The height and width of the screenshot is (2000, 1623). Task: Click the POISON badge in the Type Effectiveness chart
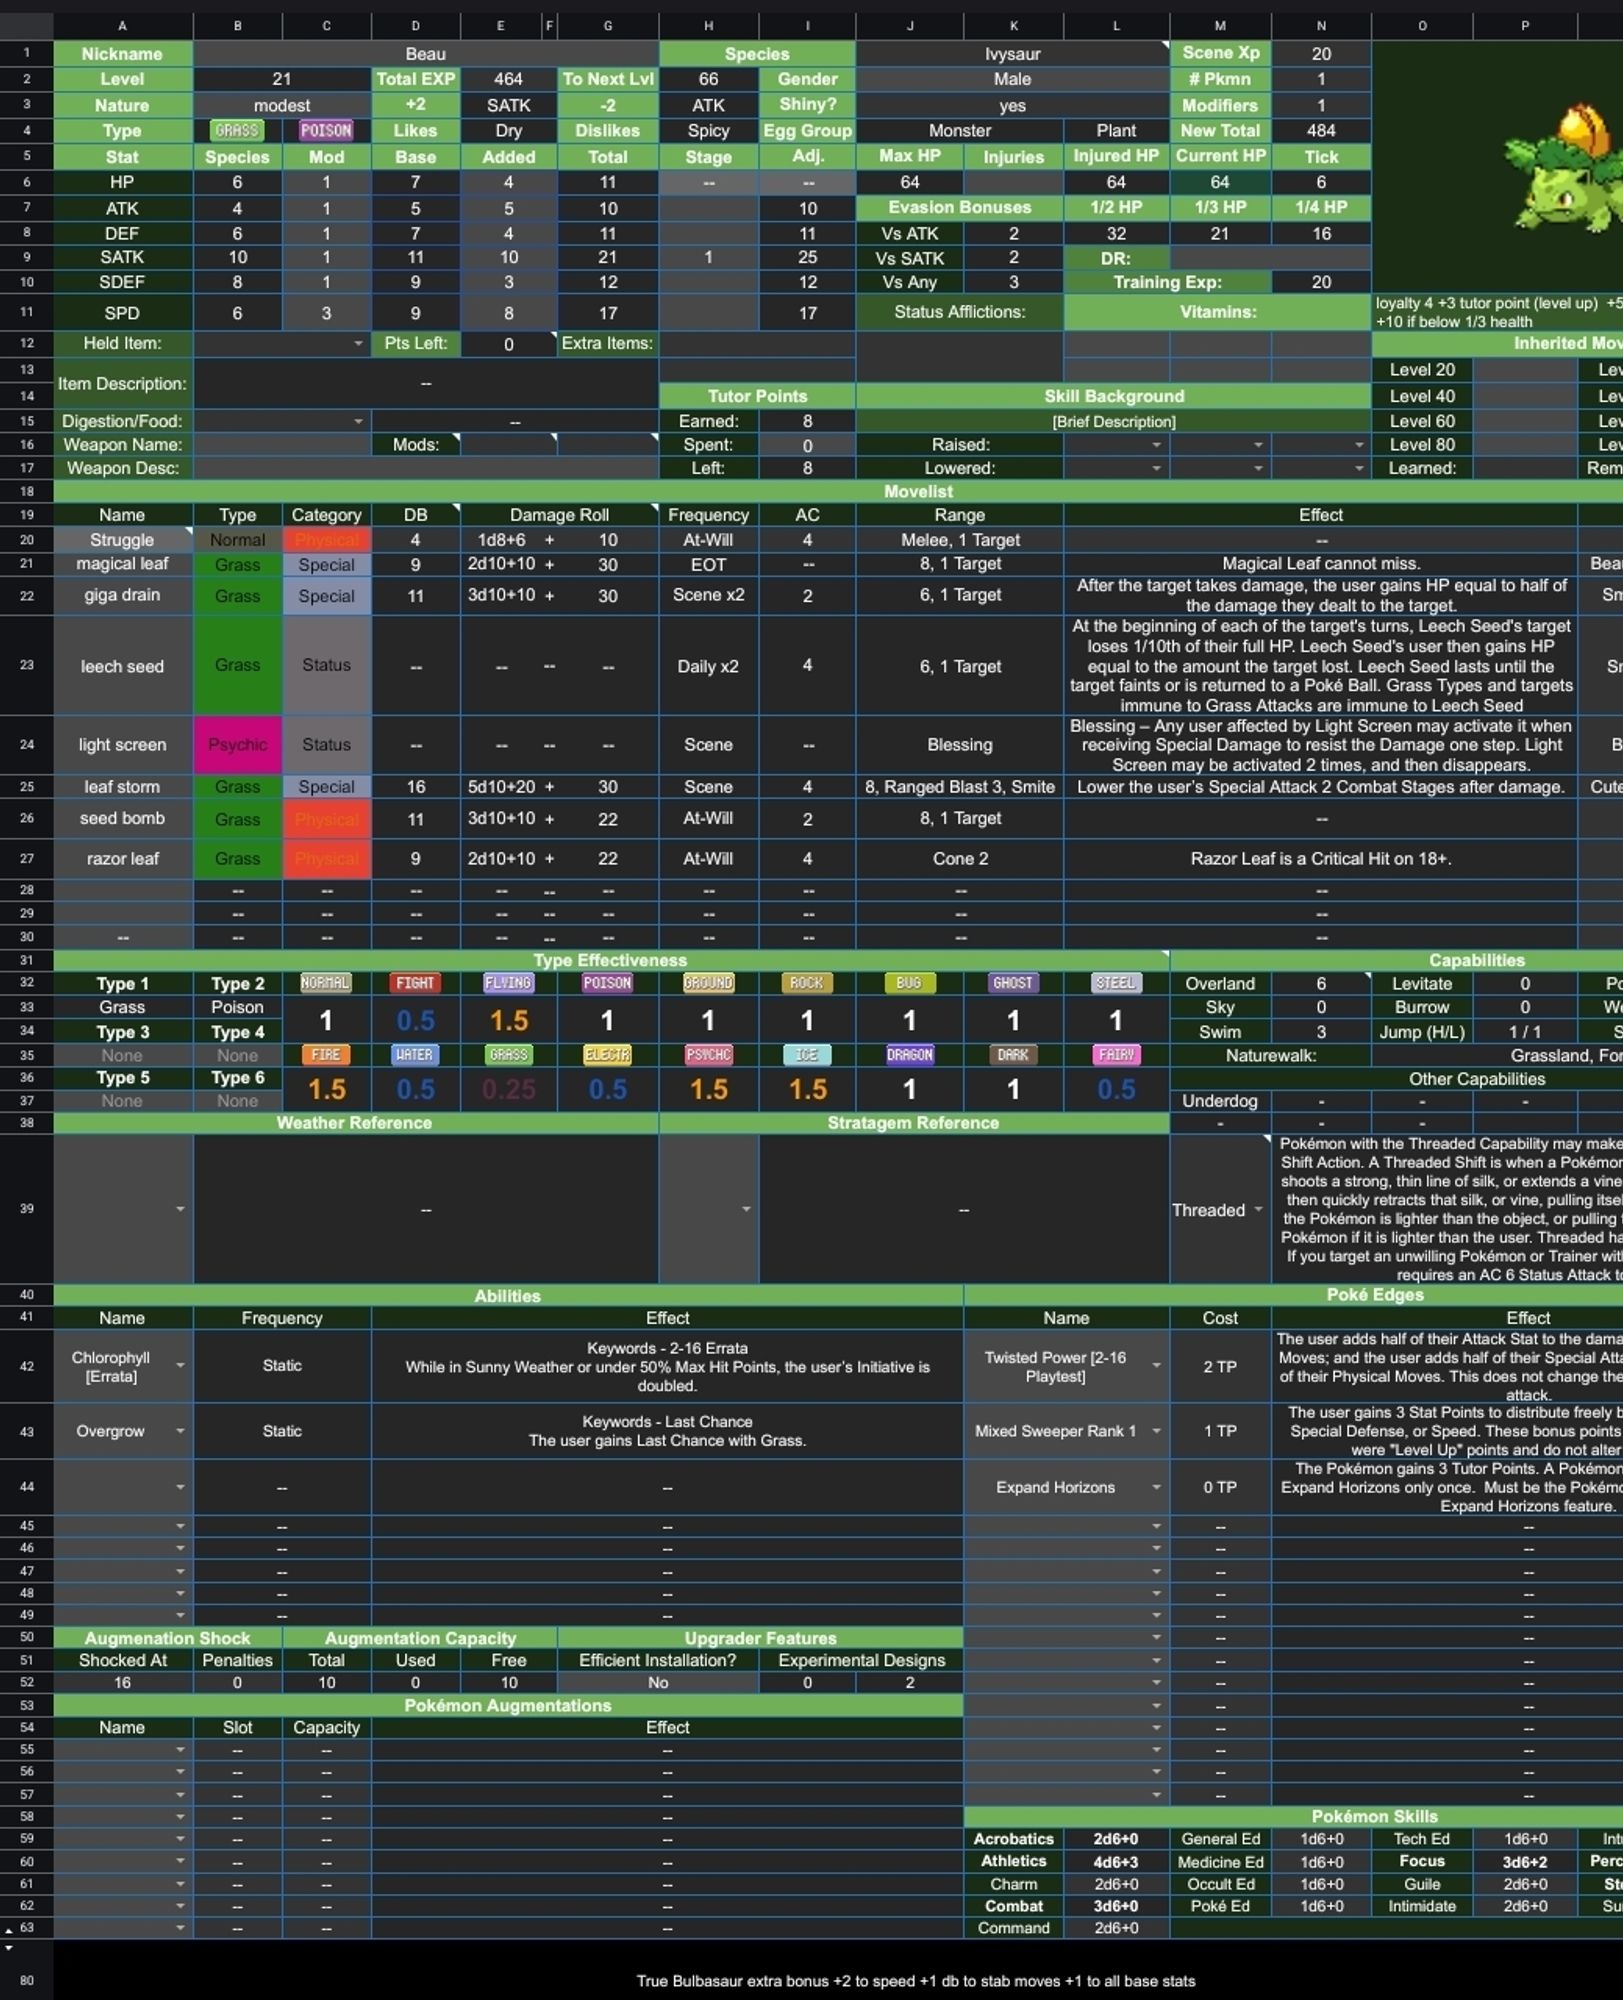tap(607, 983)
